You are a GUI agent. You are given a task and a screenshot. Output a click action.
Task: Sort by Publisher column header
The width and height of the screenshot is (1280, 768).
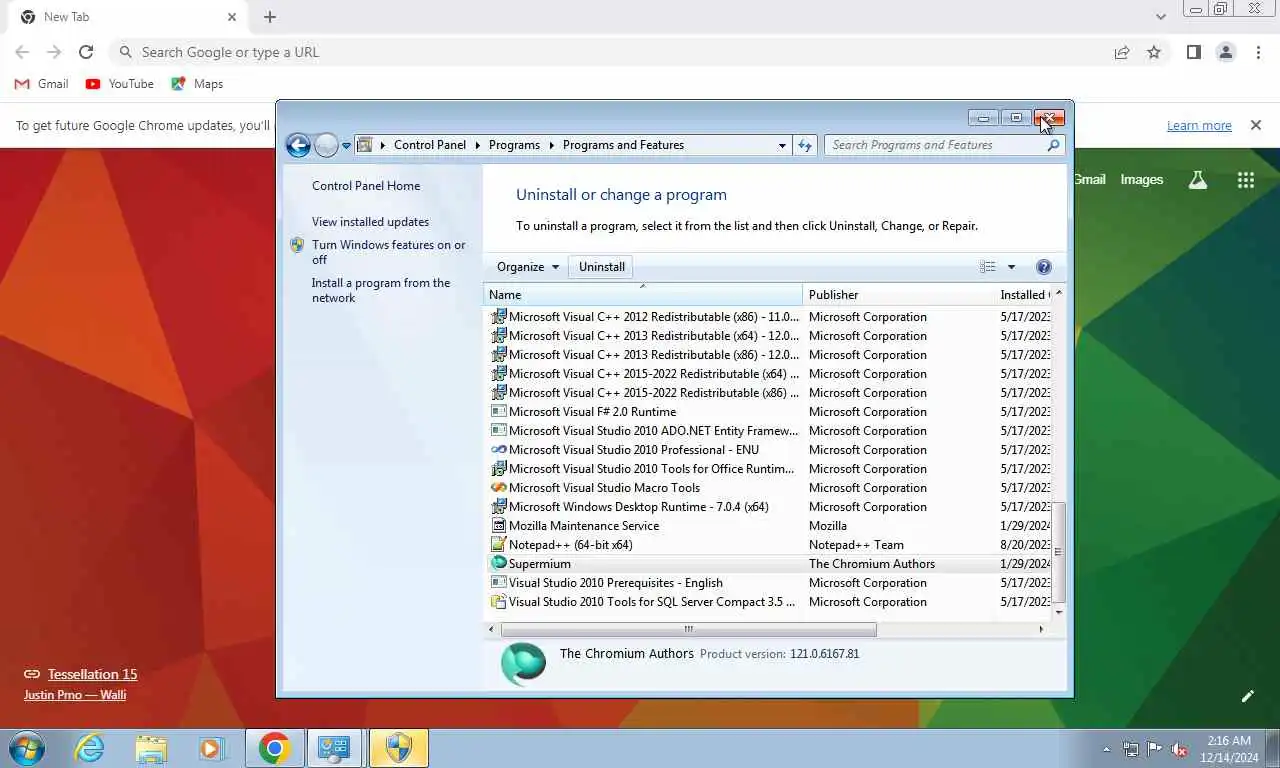point(898,295)
